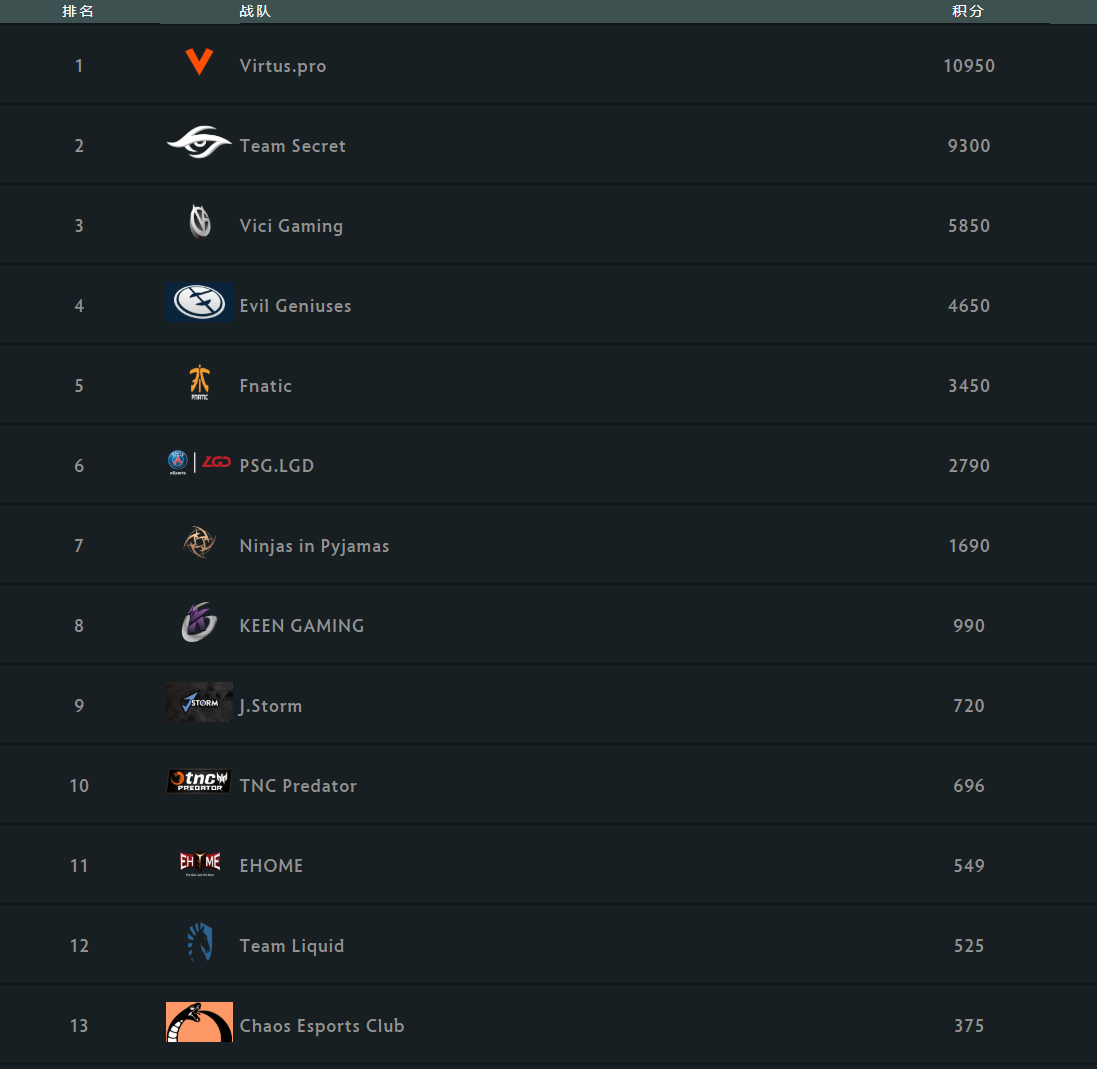Click the Chaos Esports Club snake logo
Screen dimensions: 1097x1069
click(x=199, y=1022)
